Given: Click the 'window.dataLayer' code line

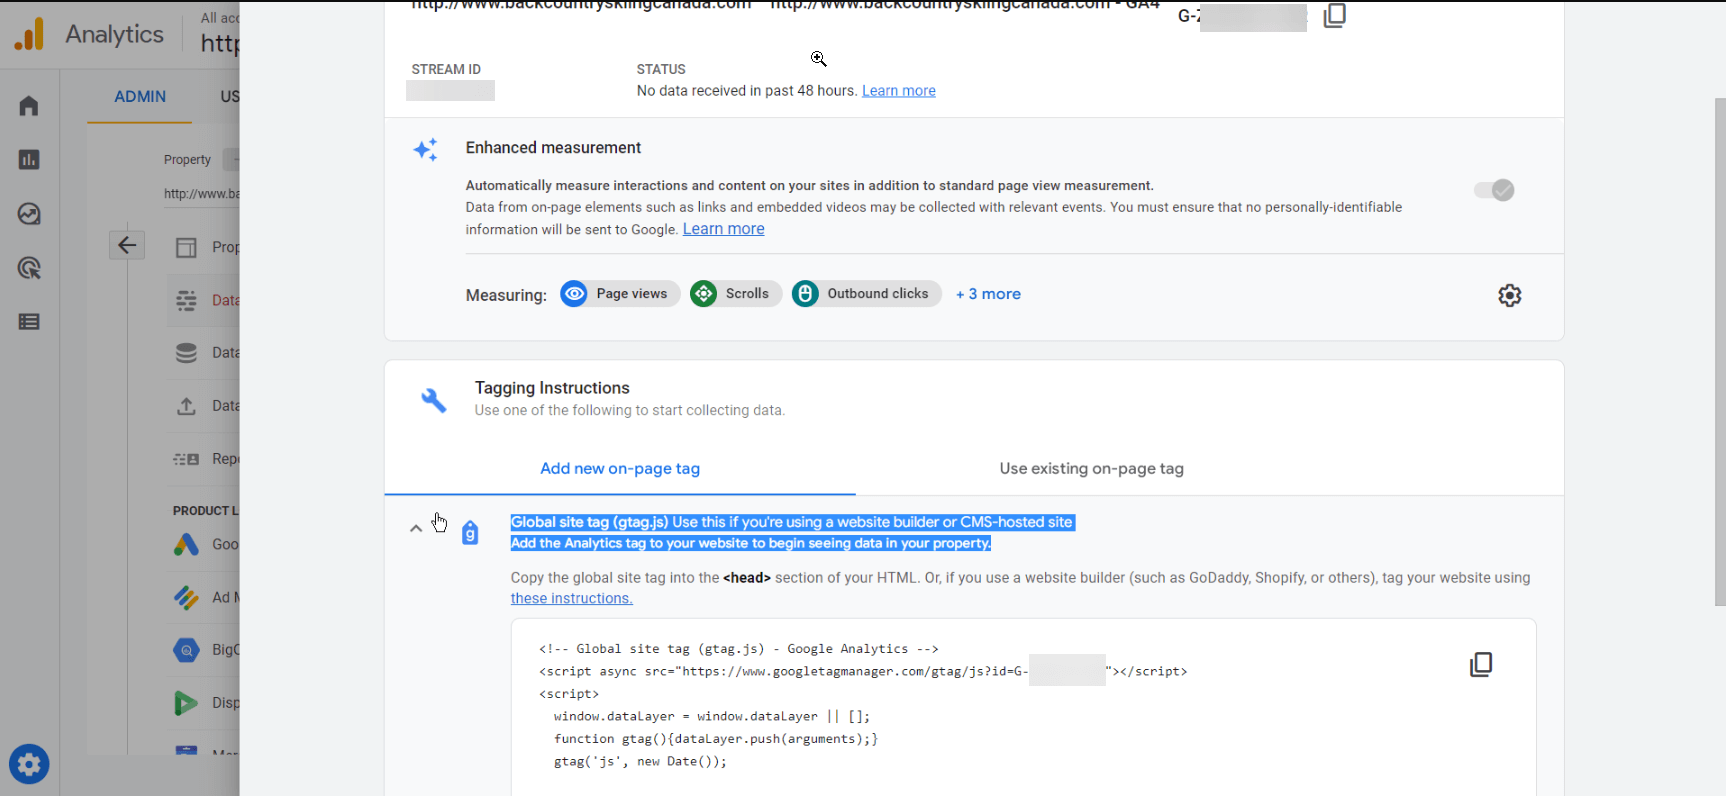Looking at the screenshot, I should [712, 716].
